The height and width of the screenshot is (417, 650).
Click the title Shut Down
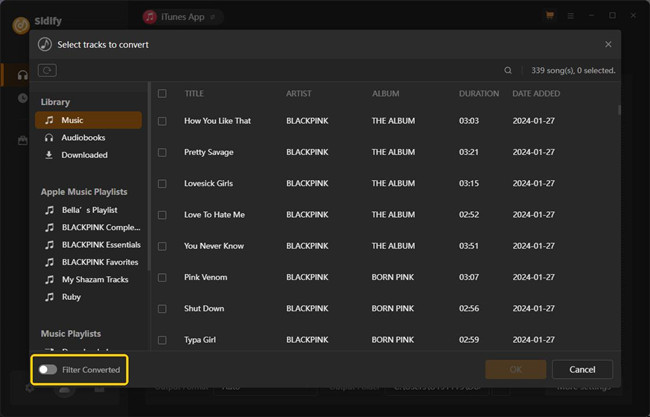(204, 309)
